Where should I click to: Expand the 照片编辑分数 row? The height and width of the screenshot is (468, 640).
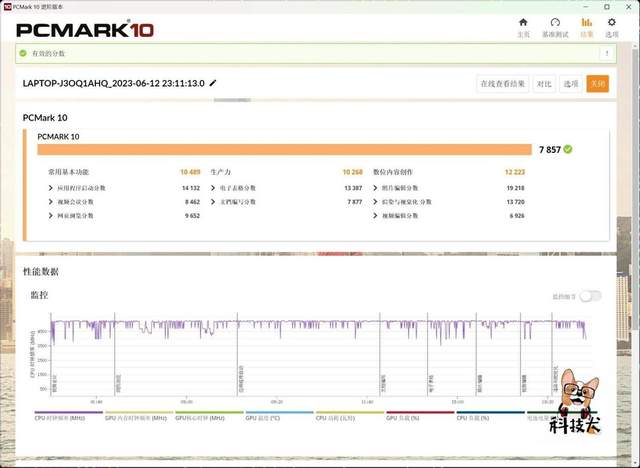(376, 188)
